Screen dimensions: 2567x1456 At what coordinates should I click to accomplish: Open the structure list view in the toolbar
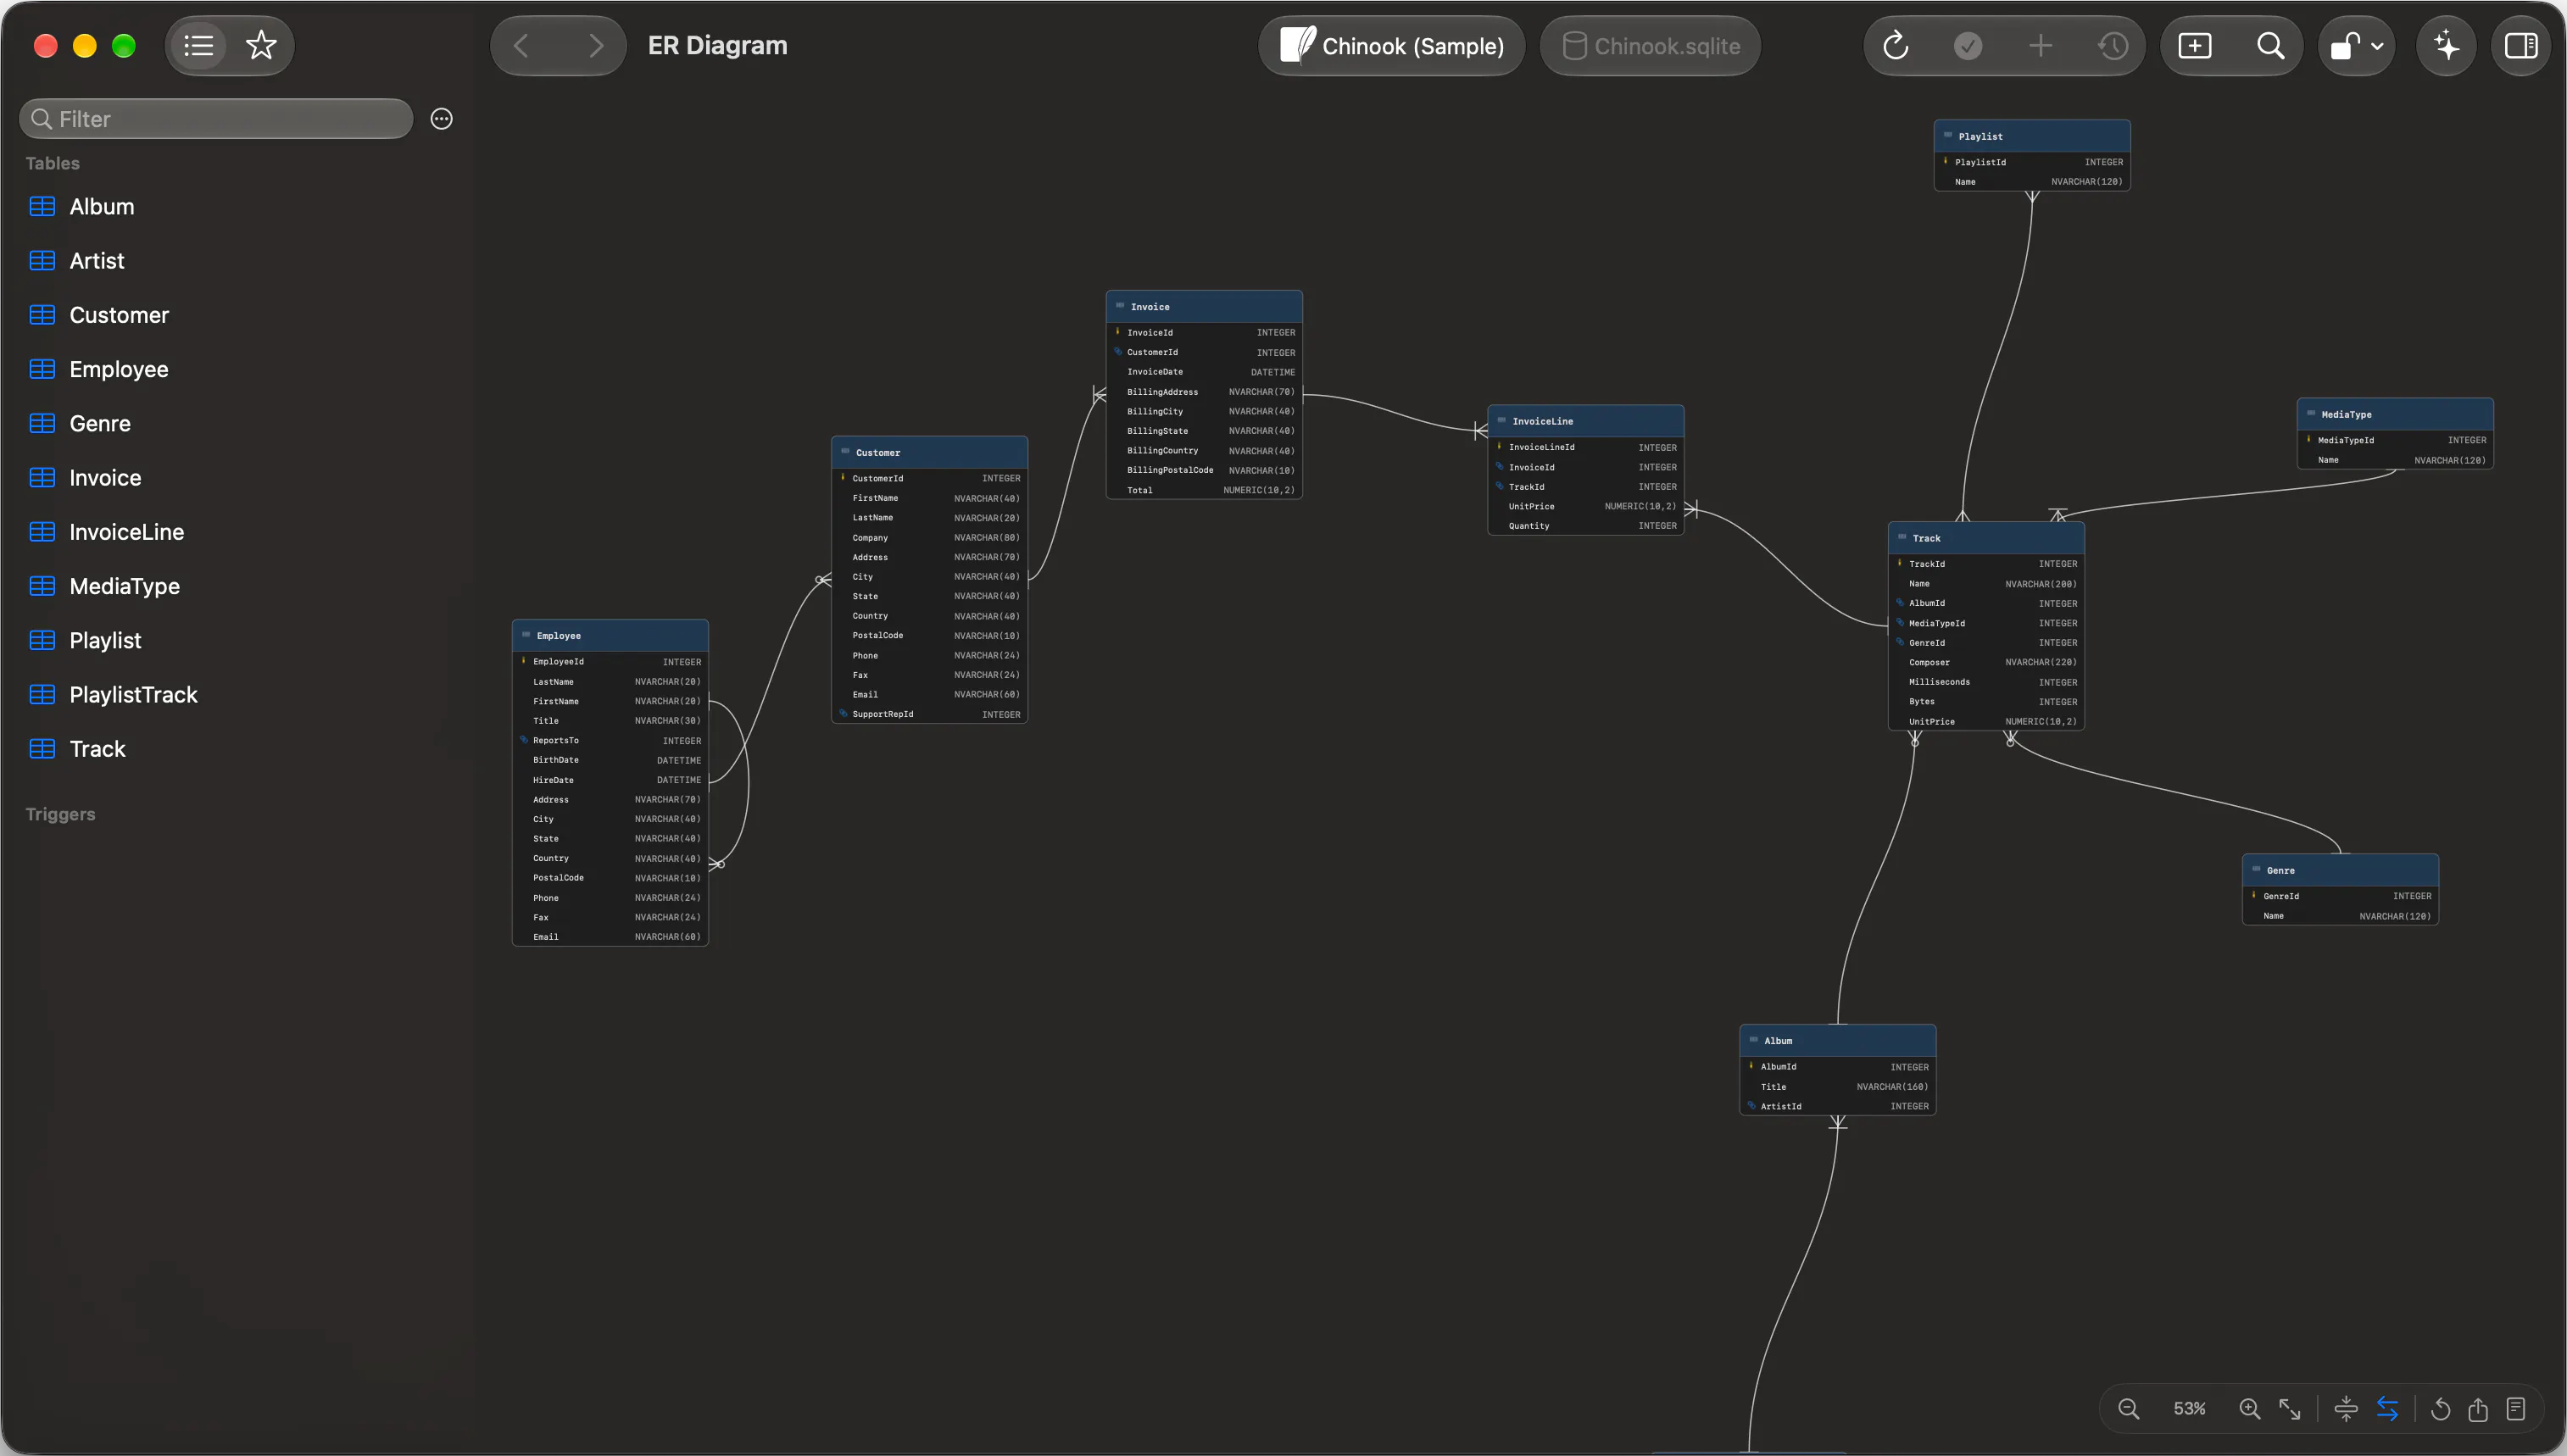(x=199, y=46)
